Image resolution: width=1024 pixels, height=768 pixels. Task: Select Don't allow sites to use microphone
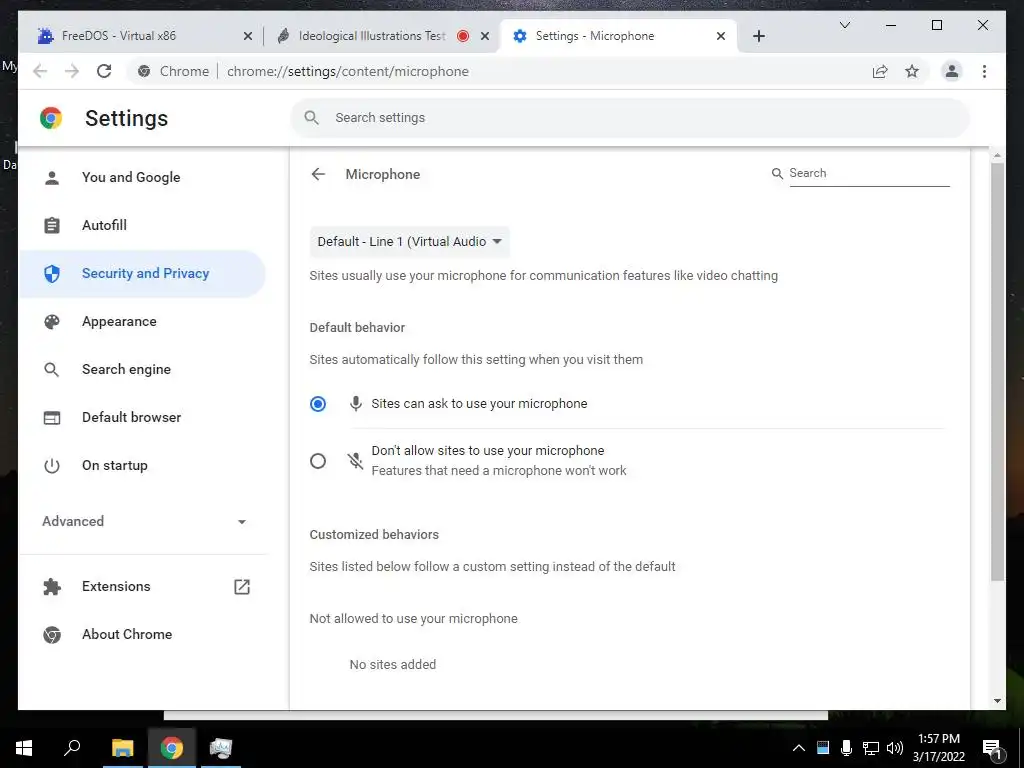point(317,461)
